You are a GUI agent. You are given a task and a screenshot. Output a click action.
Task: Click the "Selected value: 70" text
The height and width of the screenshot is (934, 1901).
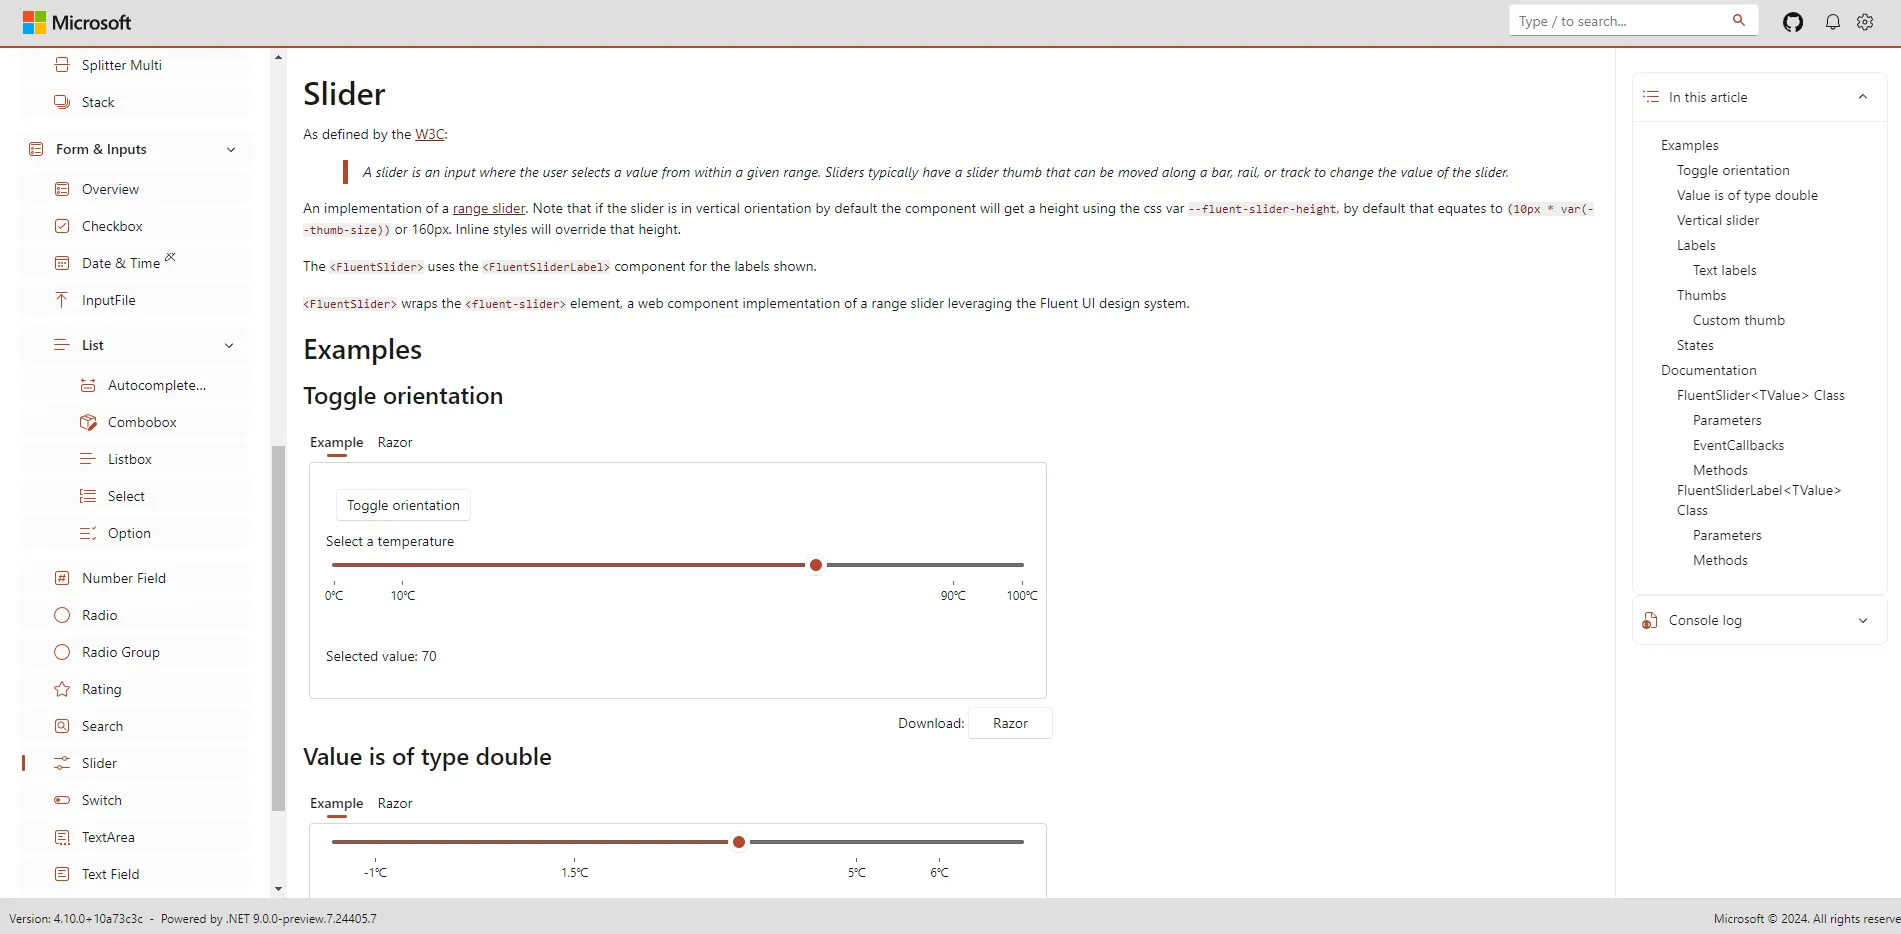[381, 656]
